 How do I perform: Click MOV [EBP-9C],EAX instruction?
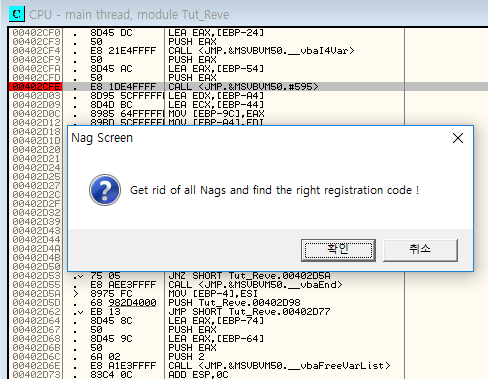216,114
